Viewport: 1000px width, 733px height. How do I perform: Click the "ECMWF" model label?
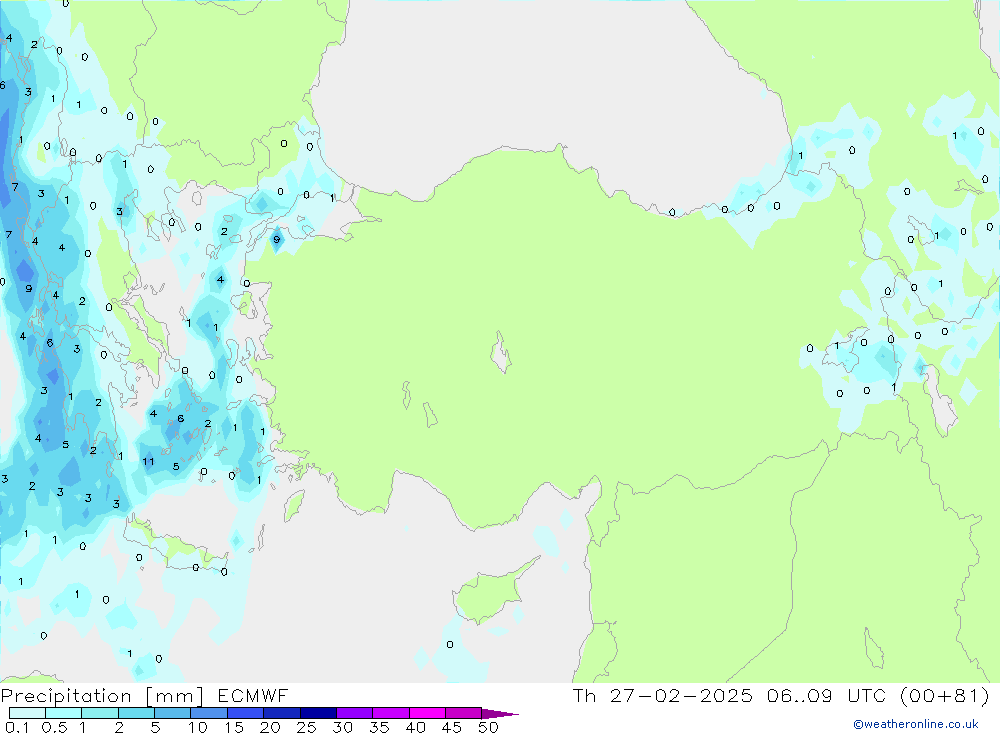click(x=253, y=695)
